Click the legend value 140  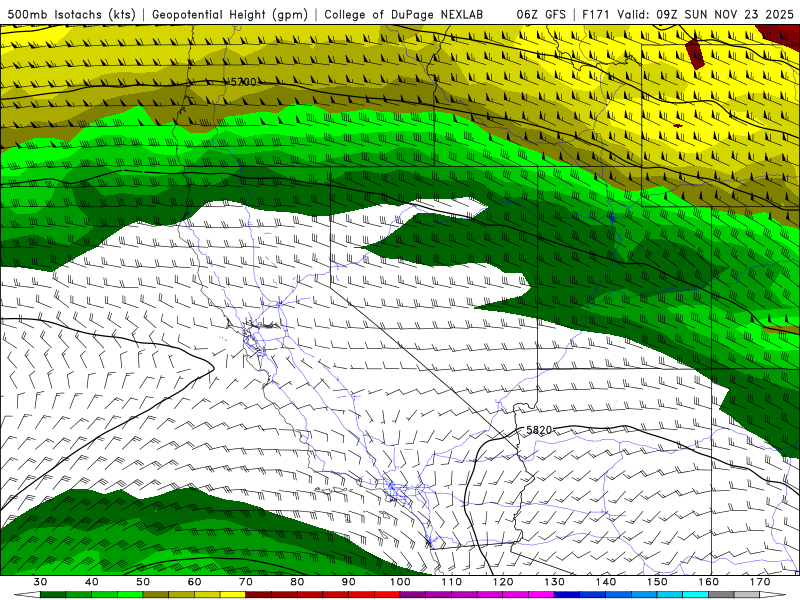click(x=606, y=582)
